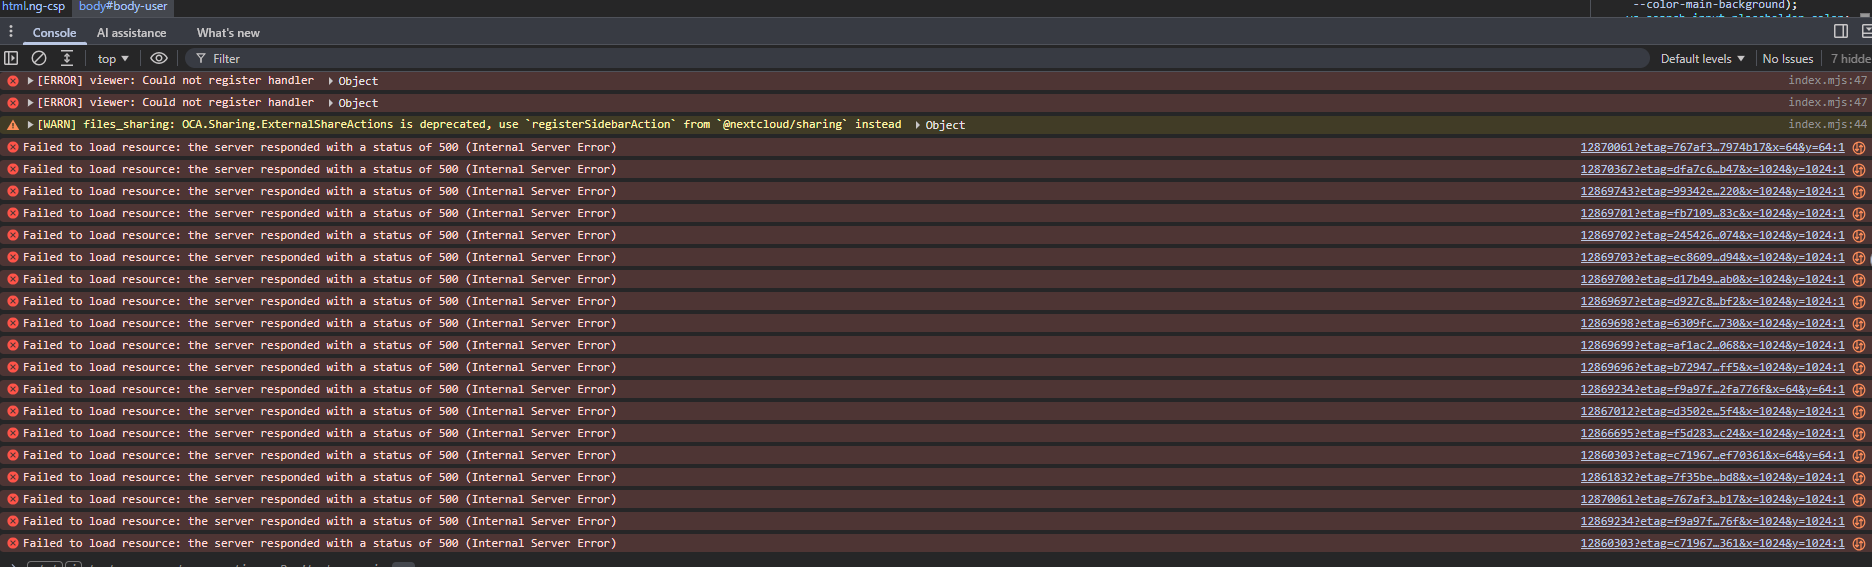Screen dimensions: 1872x567
Task: Open link 12869703?etag=ec8609…d94
Action: click(1712, 257)
